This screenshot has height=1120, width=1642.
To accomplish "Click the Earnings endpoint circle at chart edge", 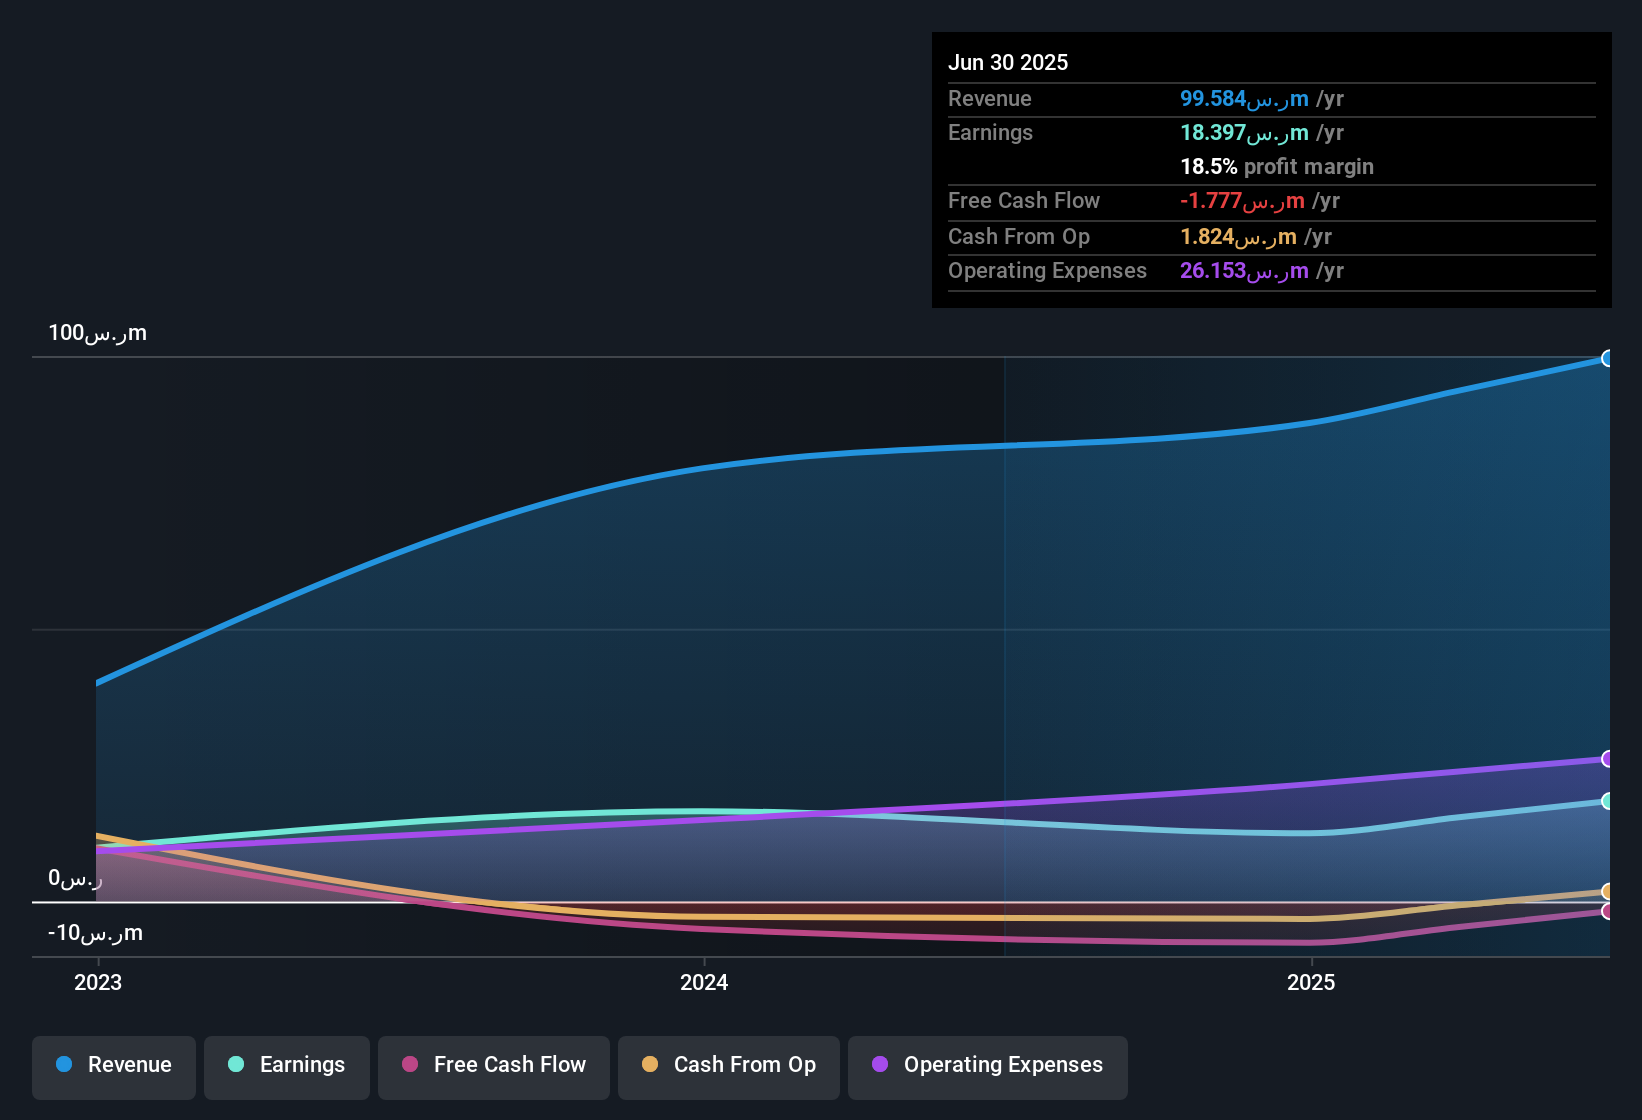I will [x=1608, y=800].
